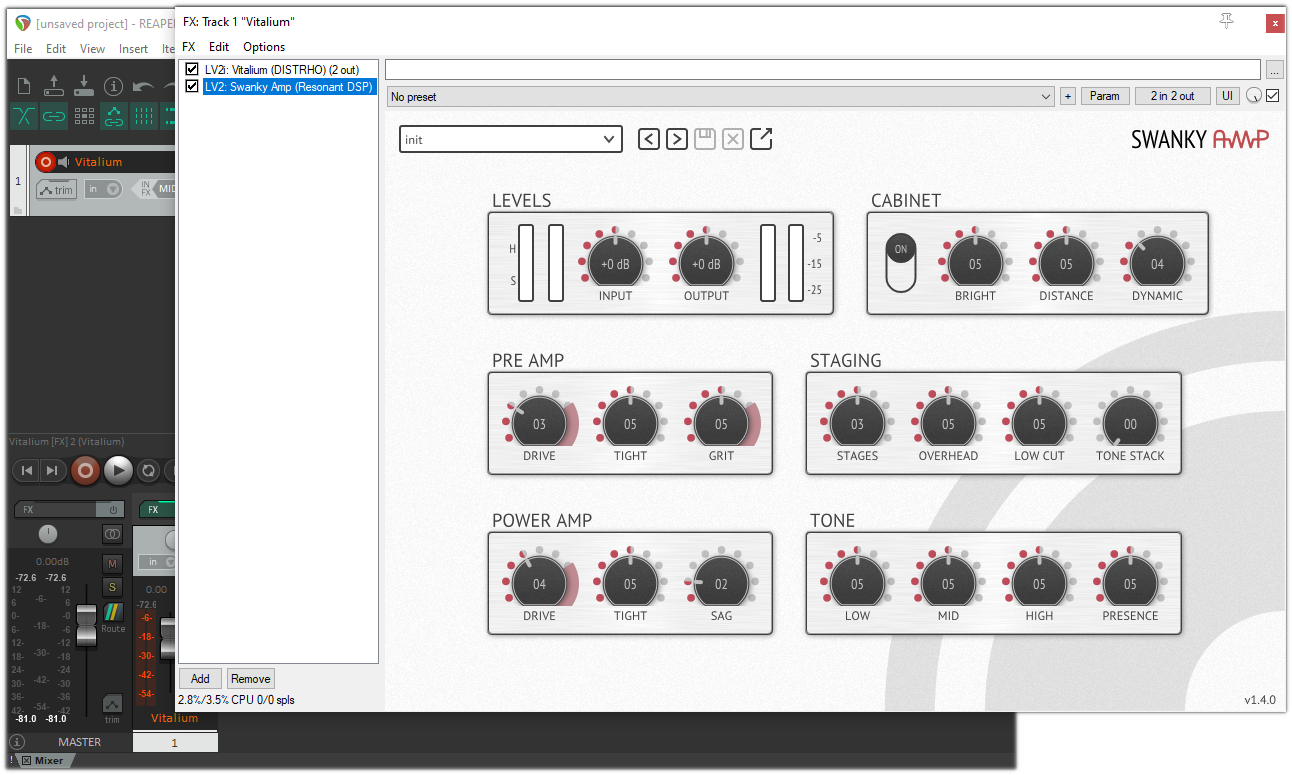
Task: Toggle grid lines icon in REAPER toolbar
Action: [144, 116]
